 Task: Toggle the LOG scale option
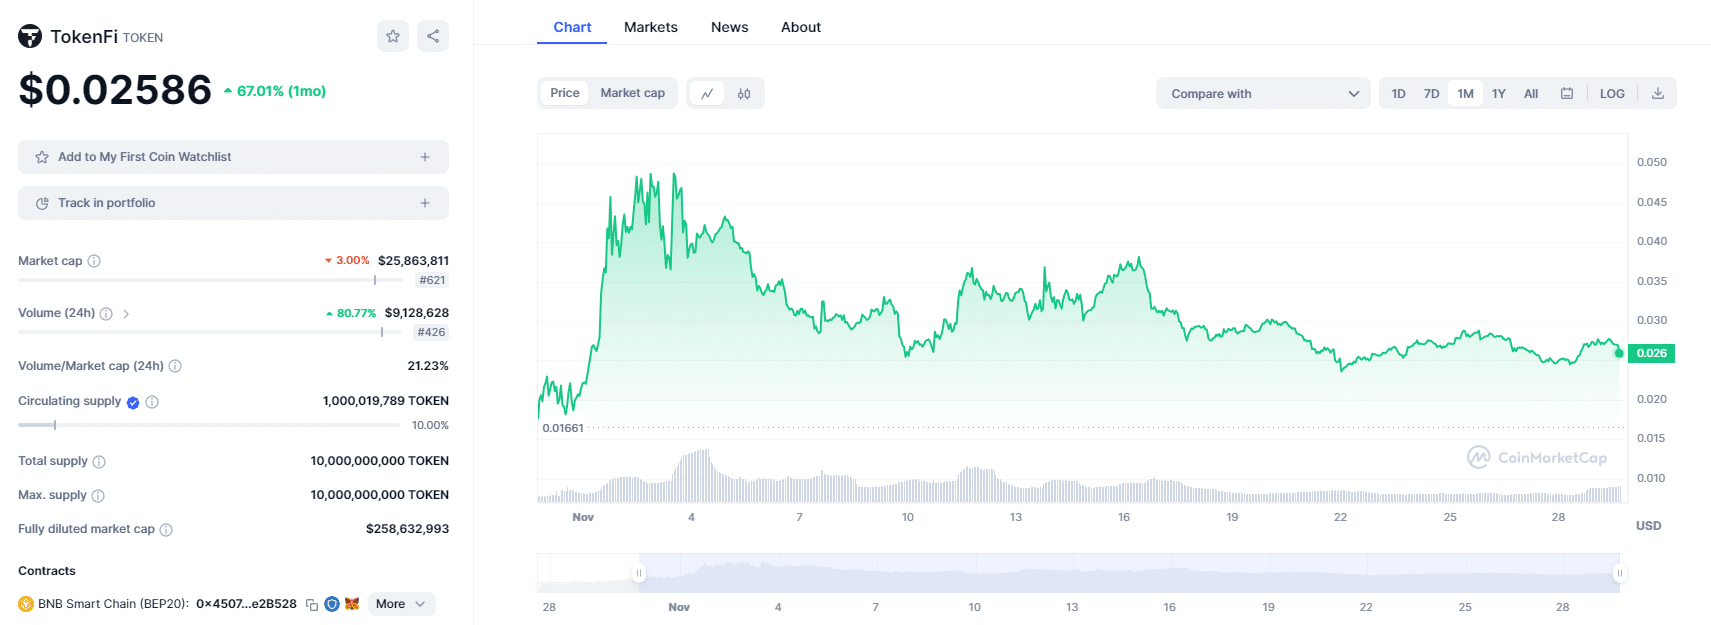(1612, 94)
